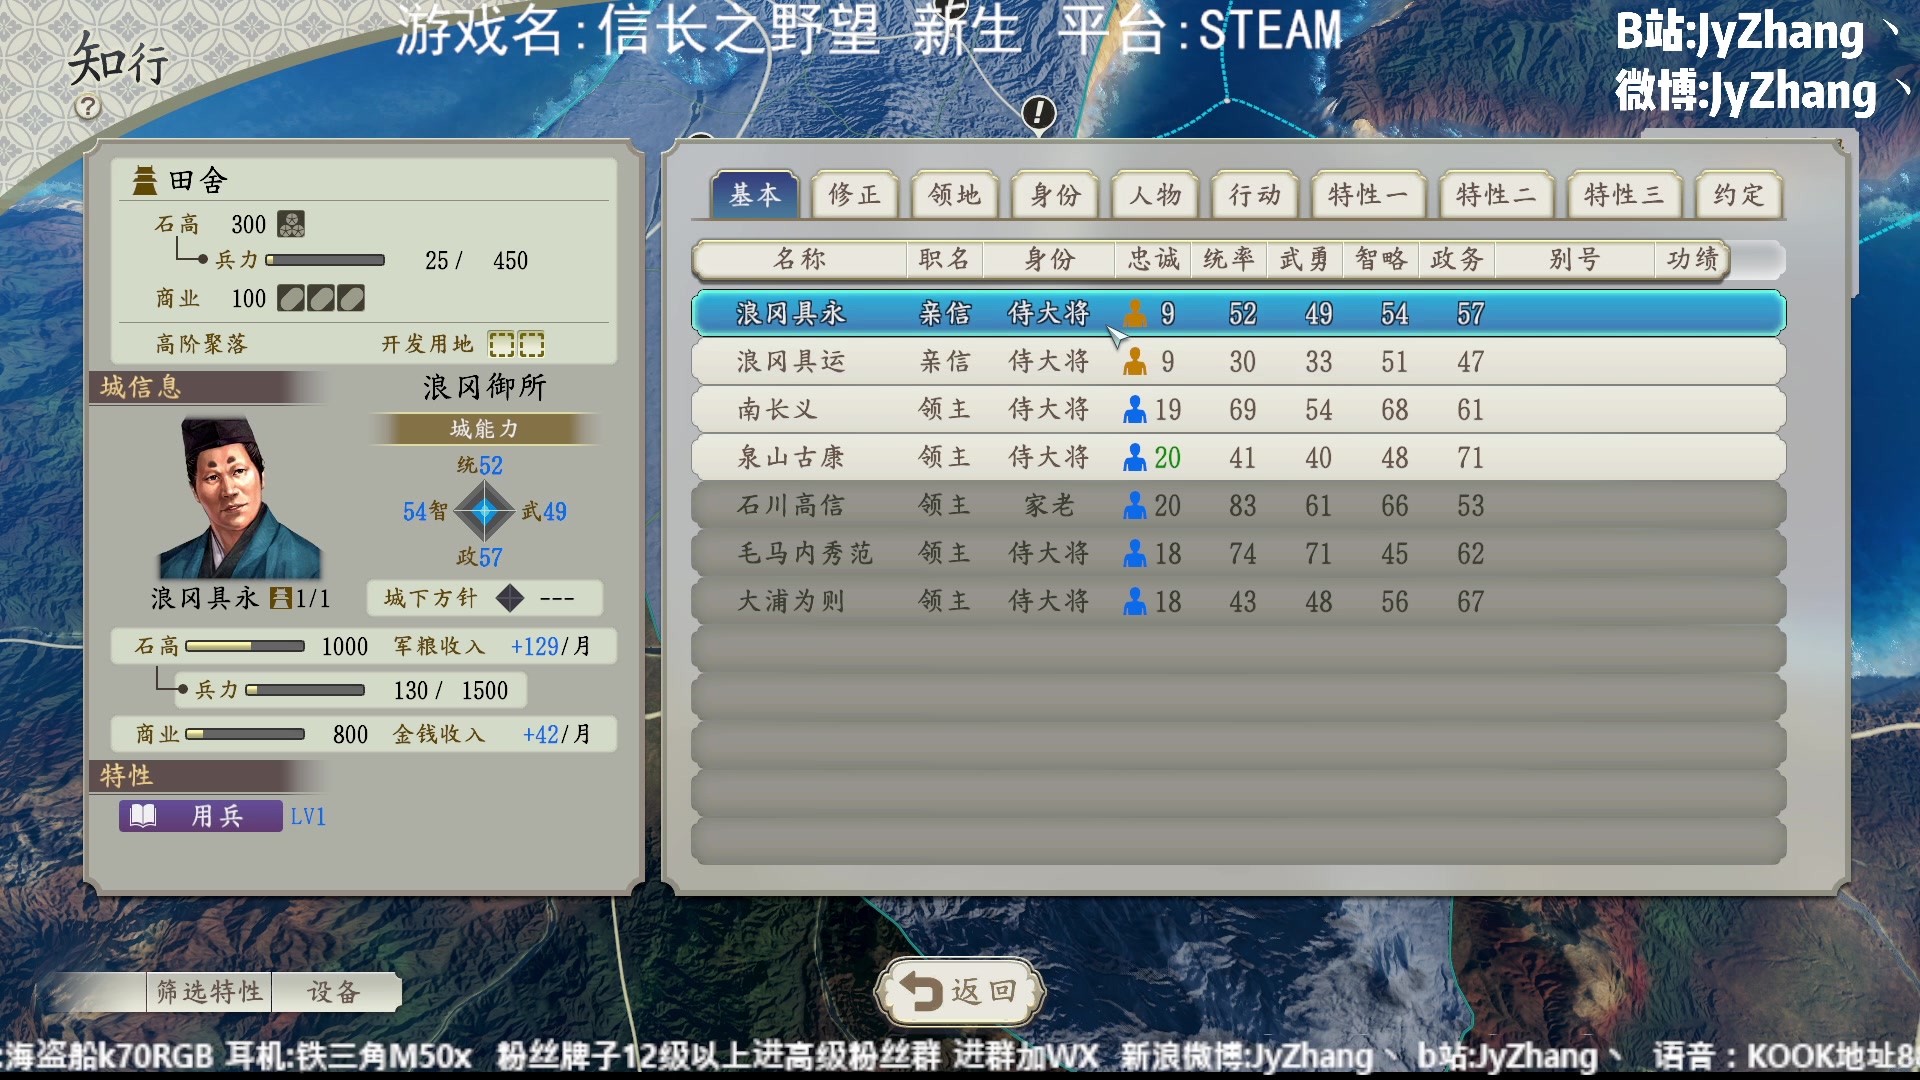The height and width of the screenshot is (1080, 1920).
Task: Open the 行动 tab
Action: 1256,195
